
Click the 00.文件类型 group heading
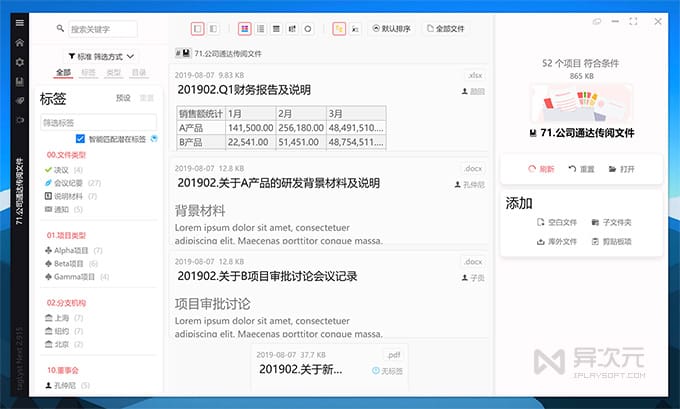pos(66,155)
